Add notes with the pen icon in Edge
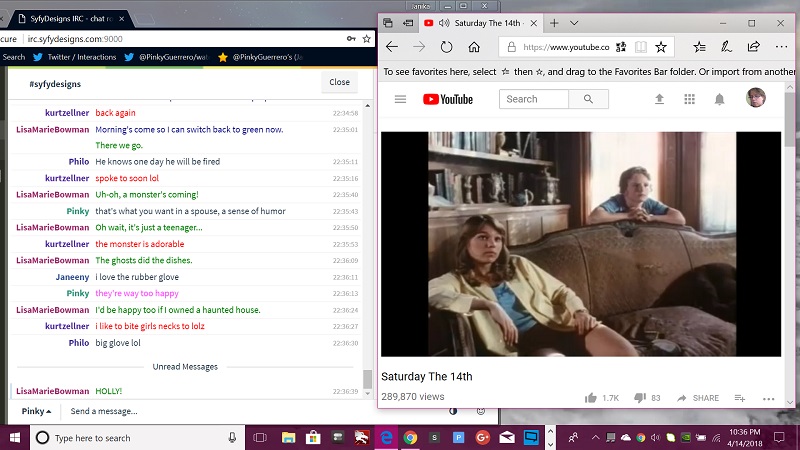The height and width of the screenshot is (450, 800). tap(726, 47)
